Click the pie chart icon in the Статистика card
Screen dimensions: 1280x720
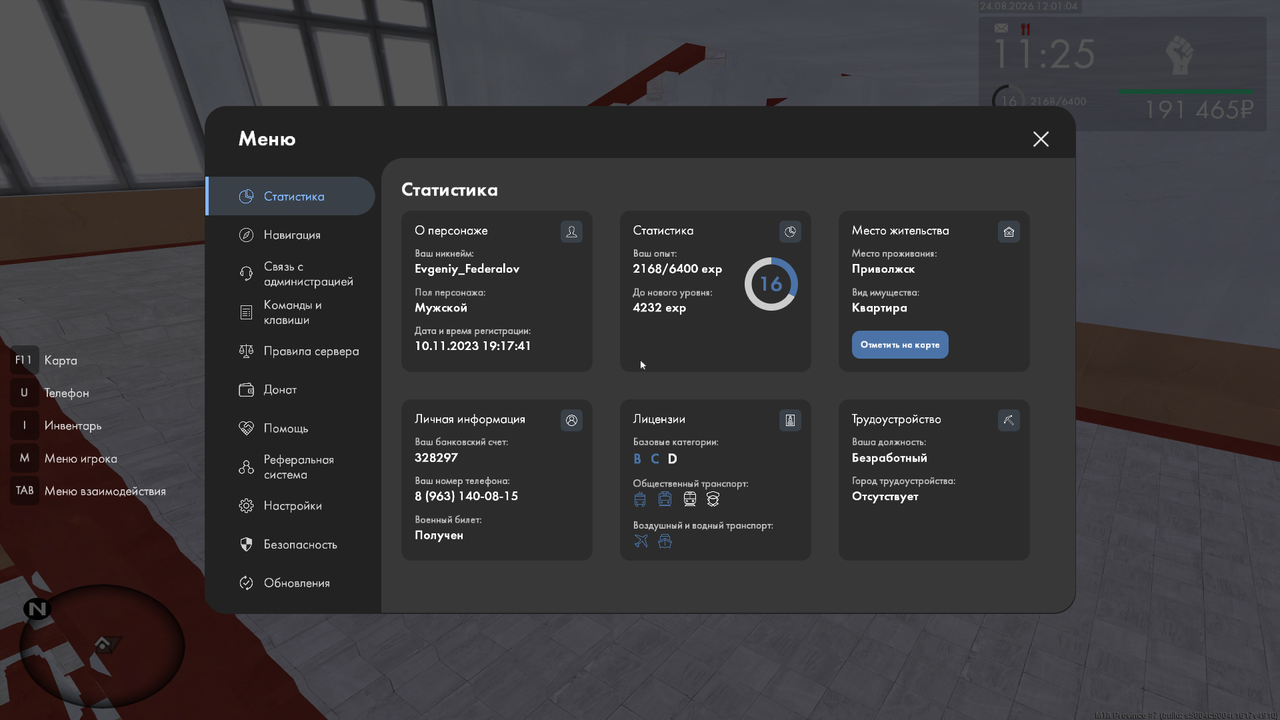click(790, 232)
